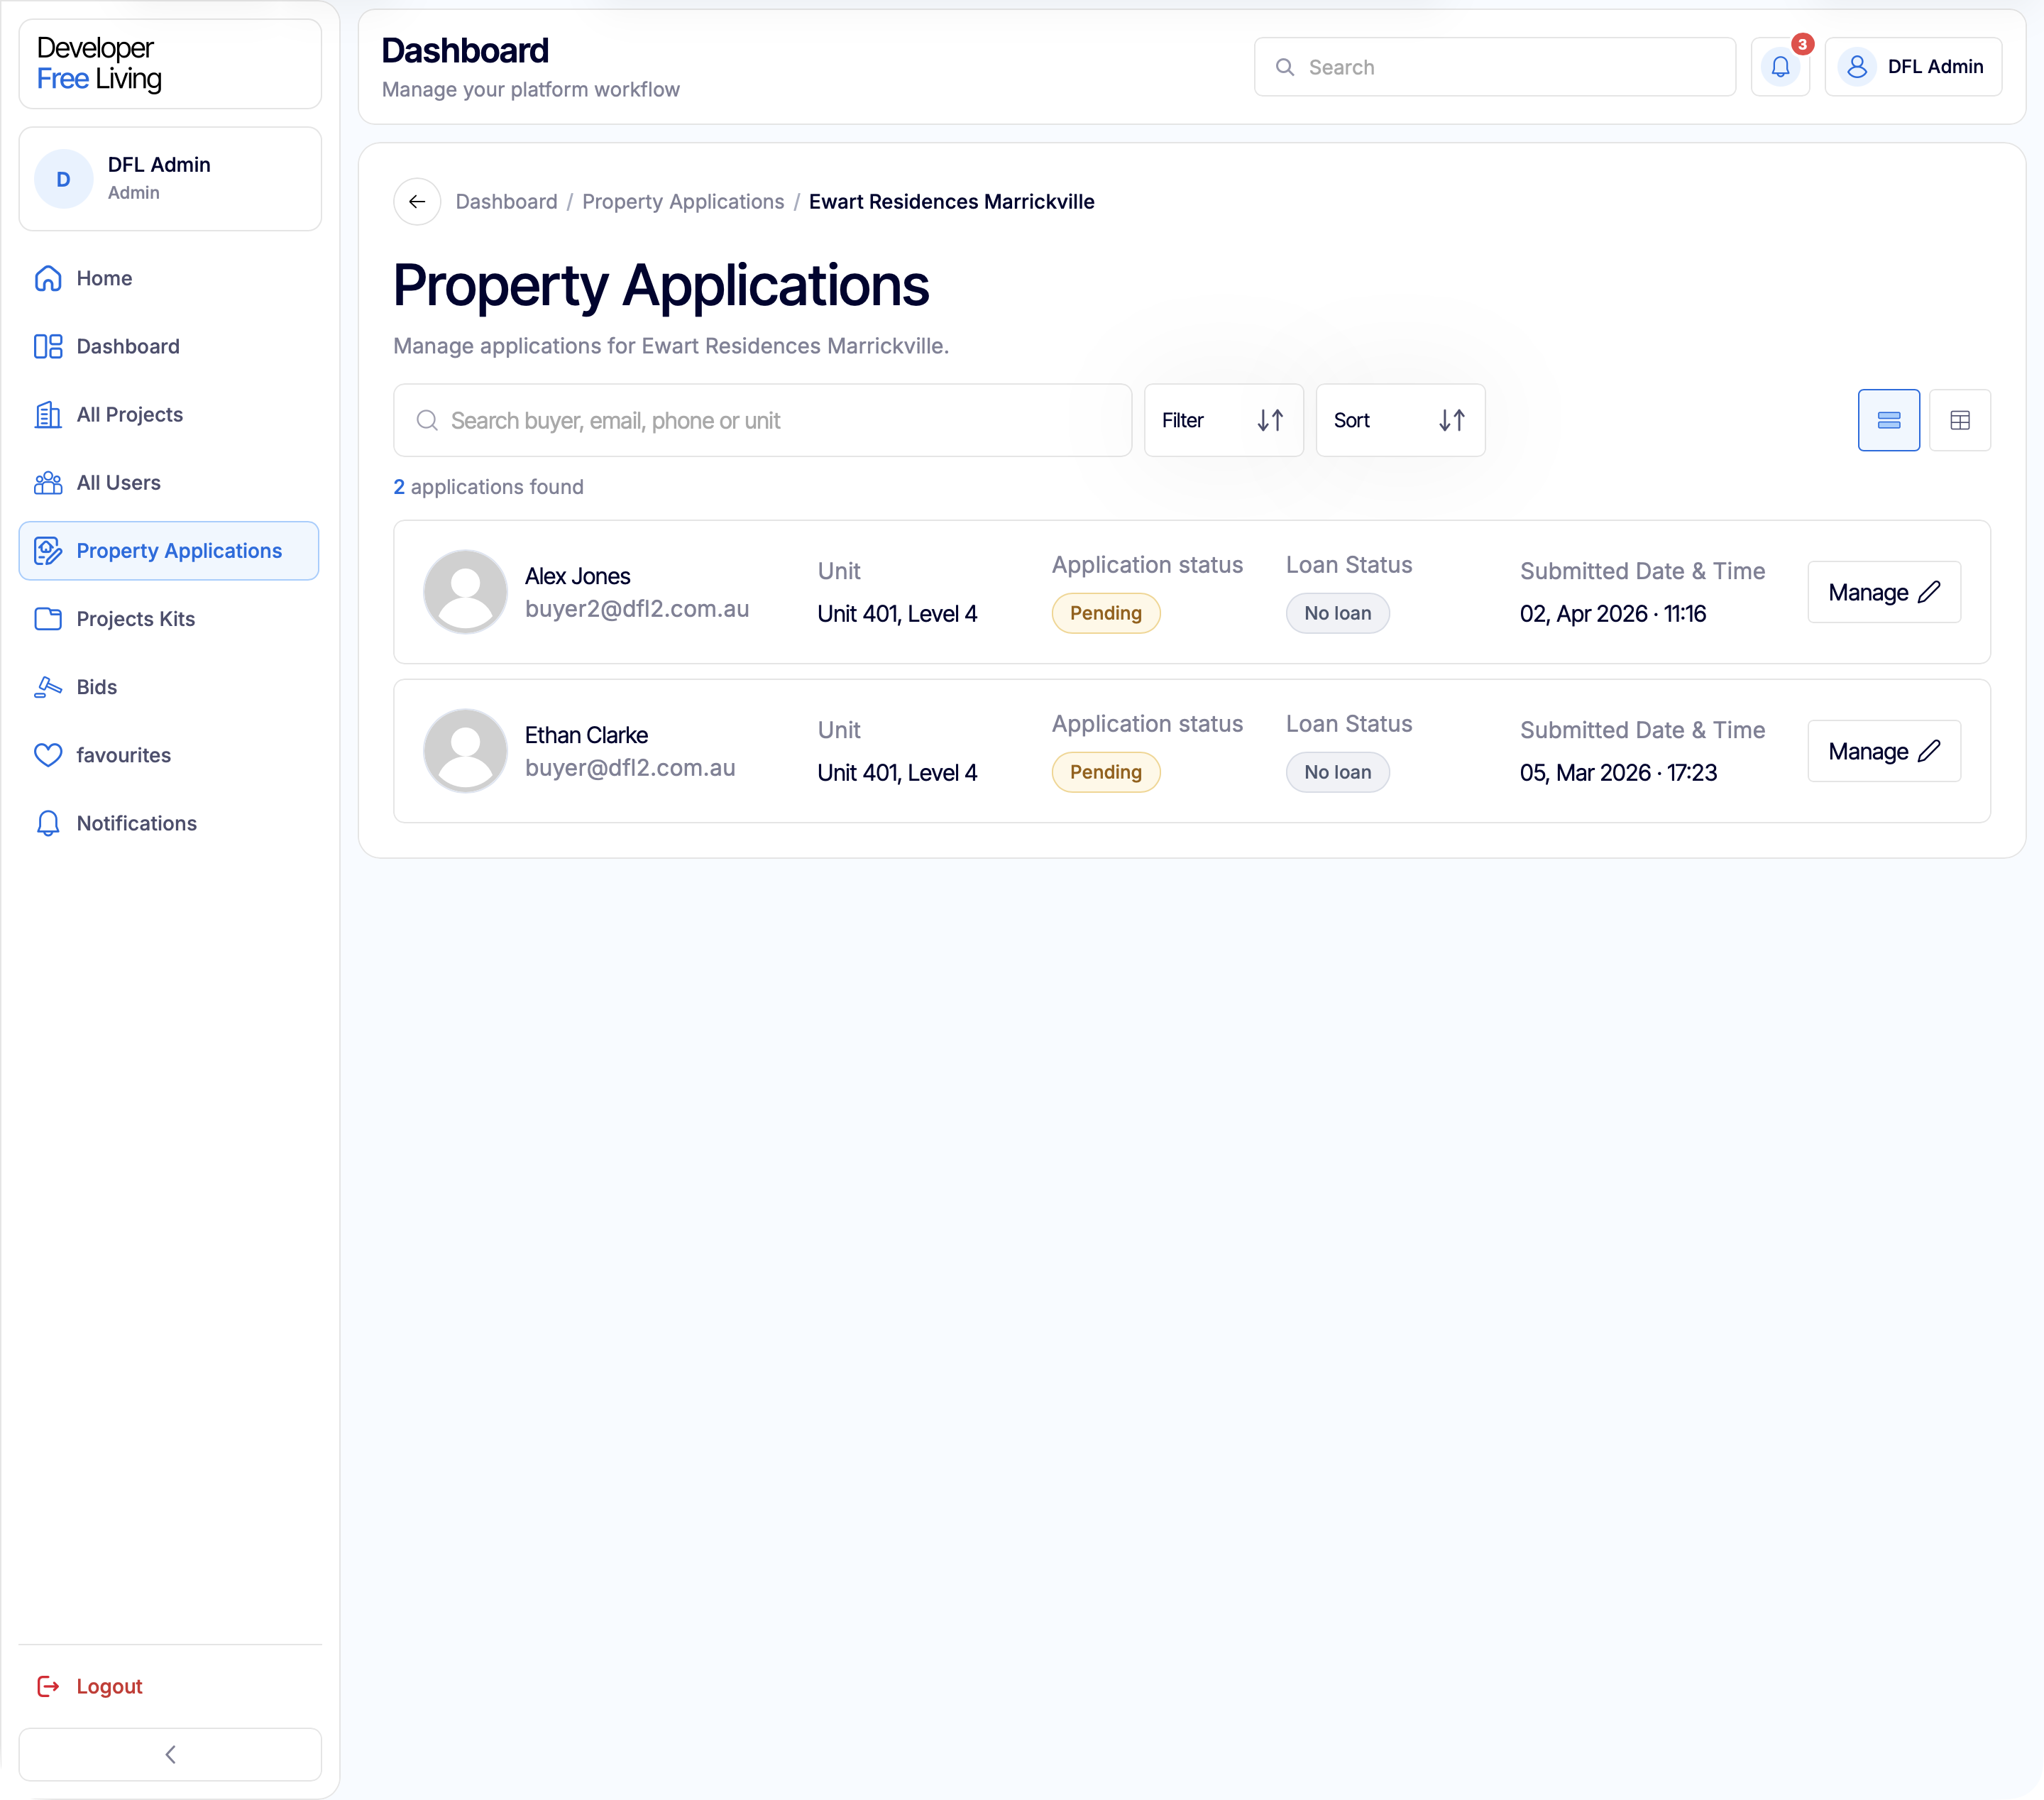This screenshot has width=2044, height=1800.
Task: Click the Property Applications sidebar icon
Action: click(48, 551)
